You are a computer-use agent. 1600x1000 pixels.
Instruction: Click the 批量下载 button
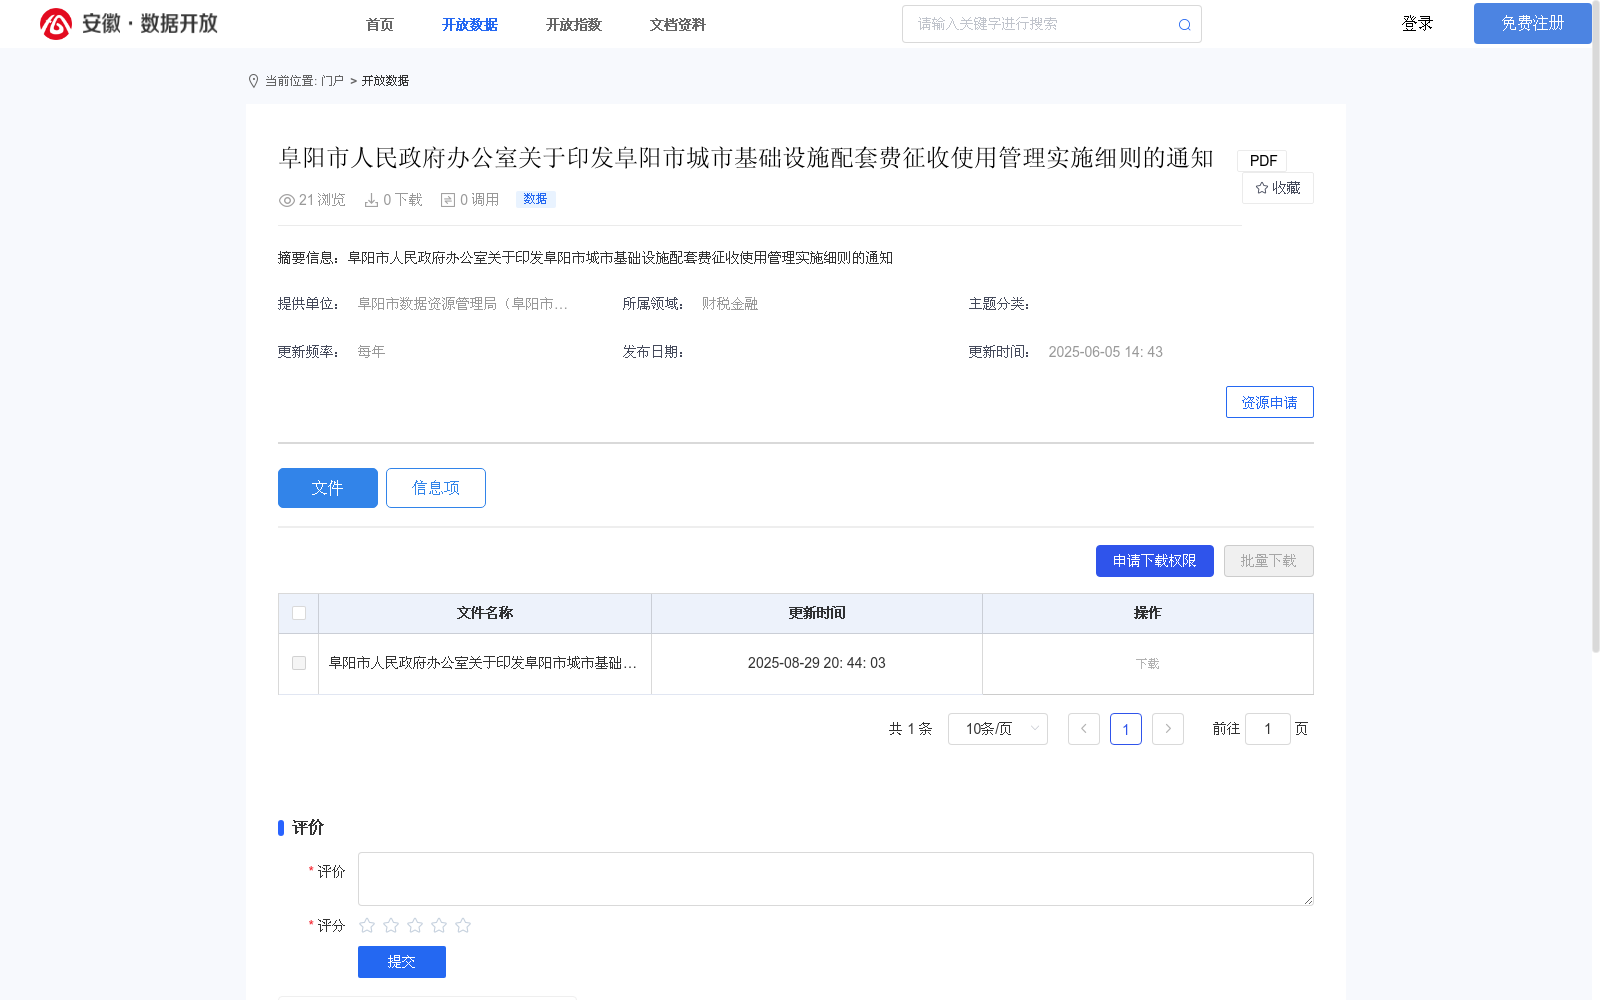(1269, 561)
